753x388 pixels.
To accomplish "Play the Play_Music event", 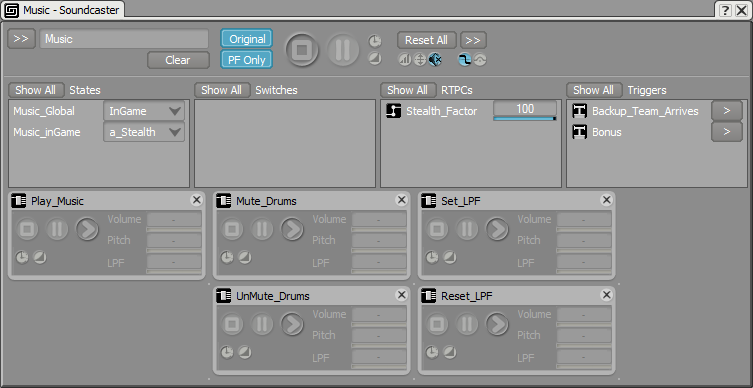I will click(87, 230).
